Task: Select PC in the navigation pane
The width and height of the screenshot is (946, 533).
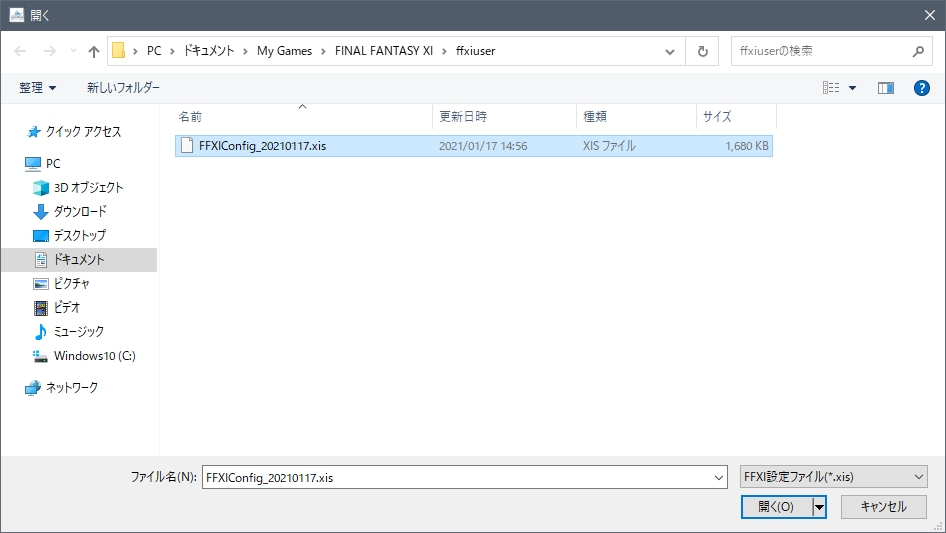Action: 53,164
